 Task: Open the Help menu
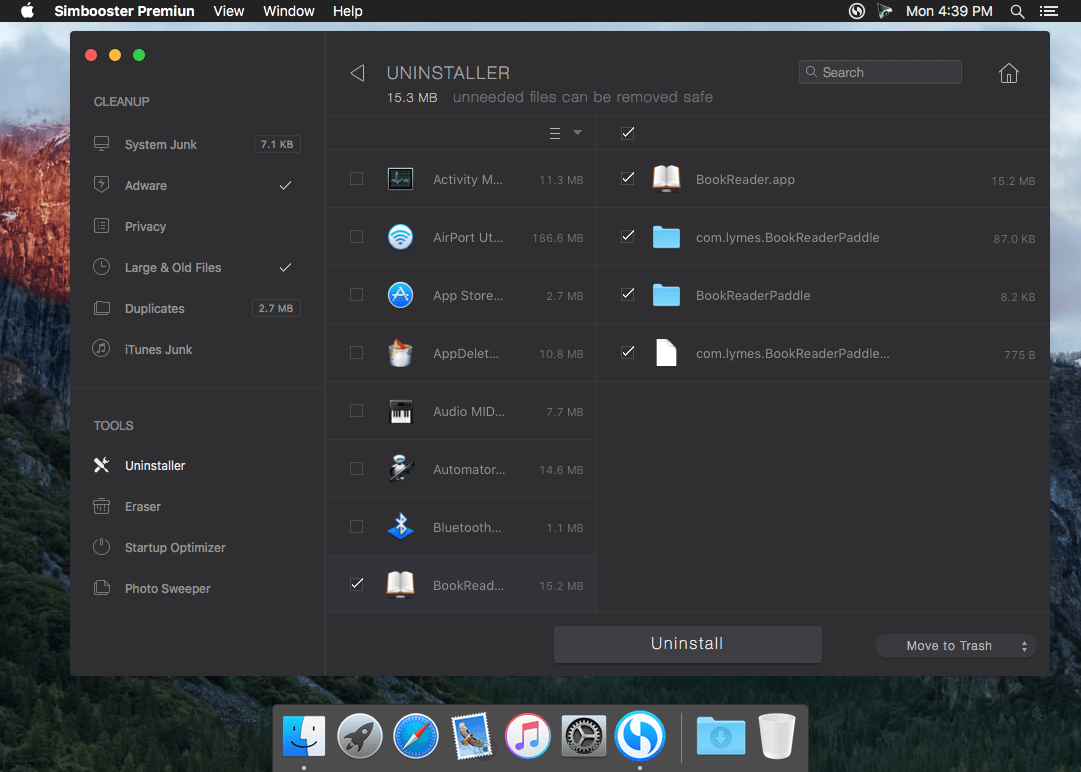click(347, 11)
